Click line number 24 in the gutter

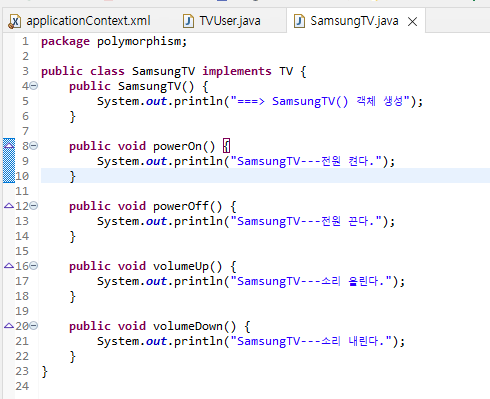point(22,386)
